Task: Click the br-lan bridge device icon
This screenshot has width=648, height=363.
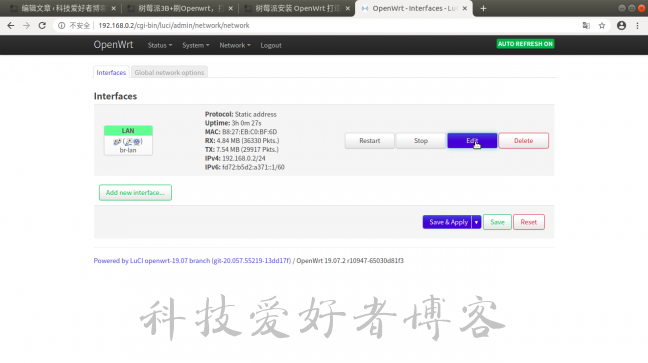Action: point(128,142)
